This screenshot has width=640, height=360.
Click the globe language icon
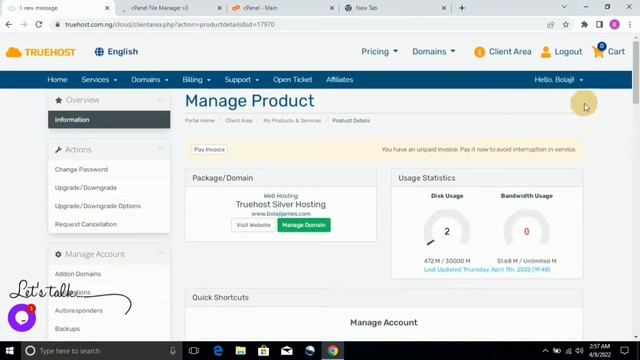(x=99, y=52)
